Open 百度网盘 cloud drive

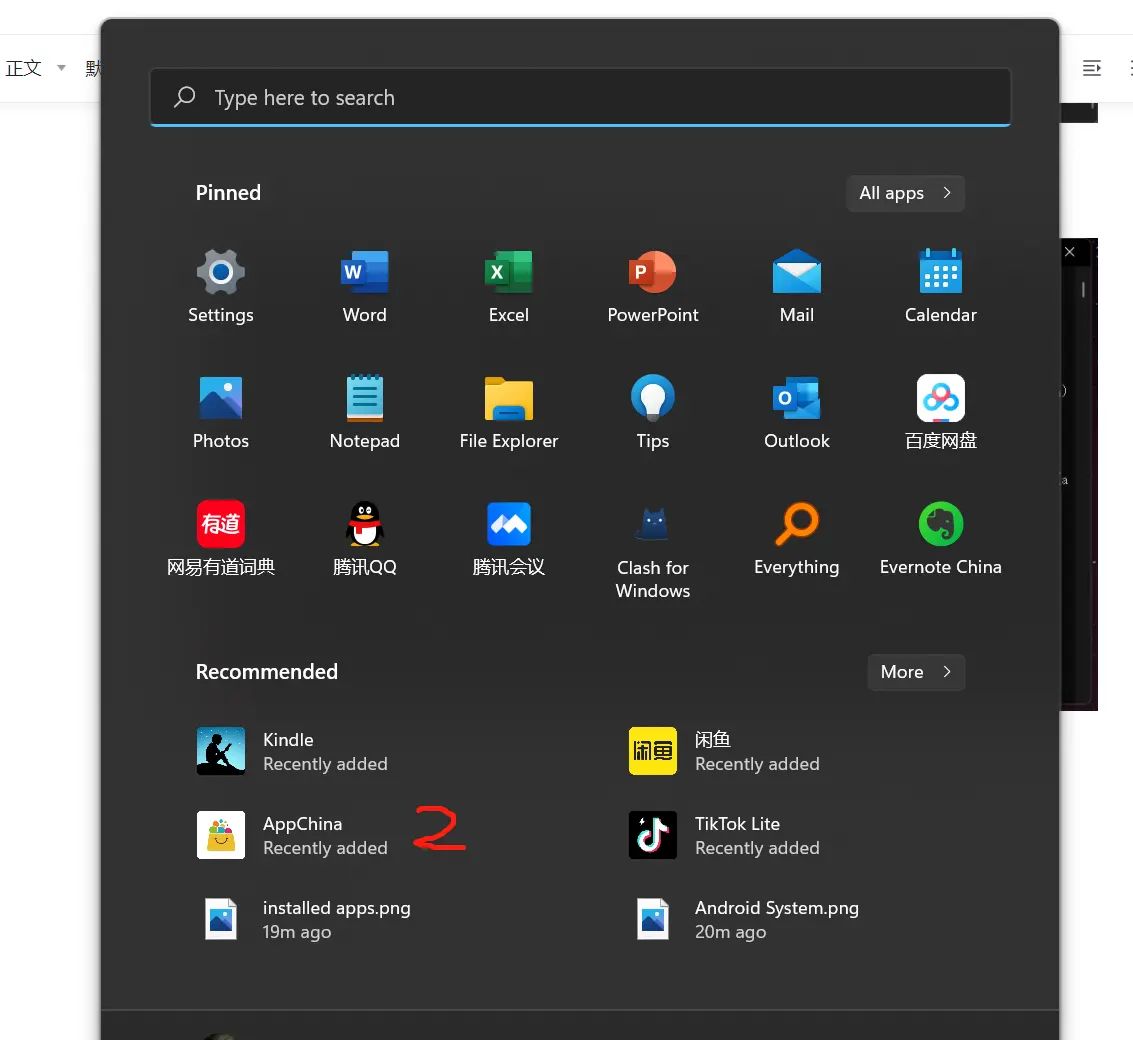pyautogui.click(x=940, y=410)
